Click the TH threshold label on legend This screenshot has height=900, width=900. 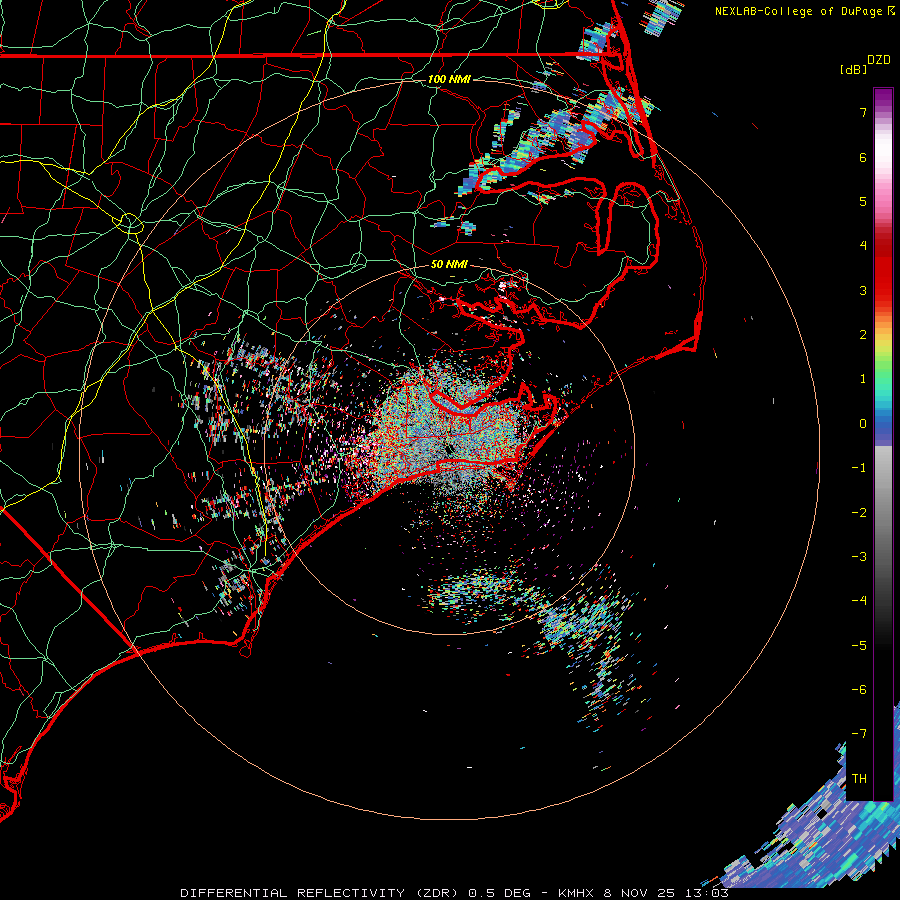859,779
